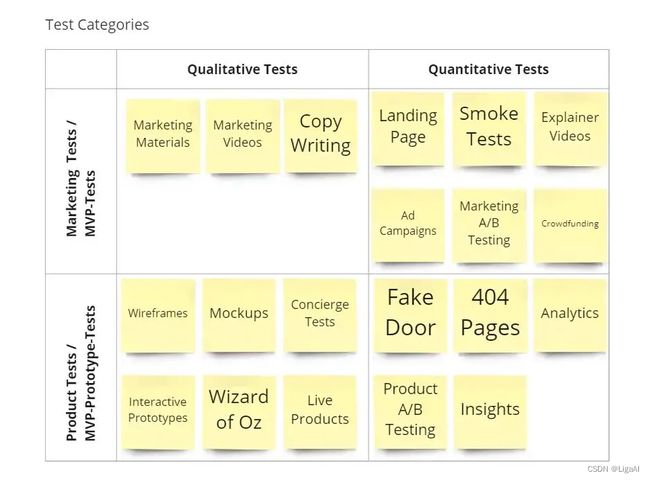This screenshot has height=480, width=650.
Task: Select the Product A/B Testing note
Action: point(410,412)
